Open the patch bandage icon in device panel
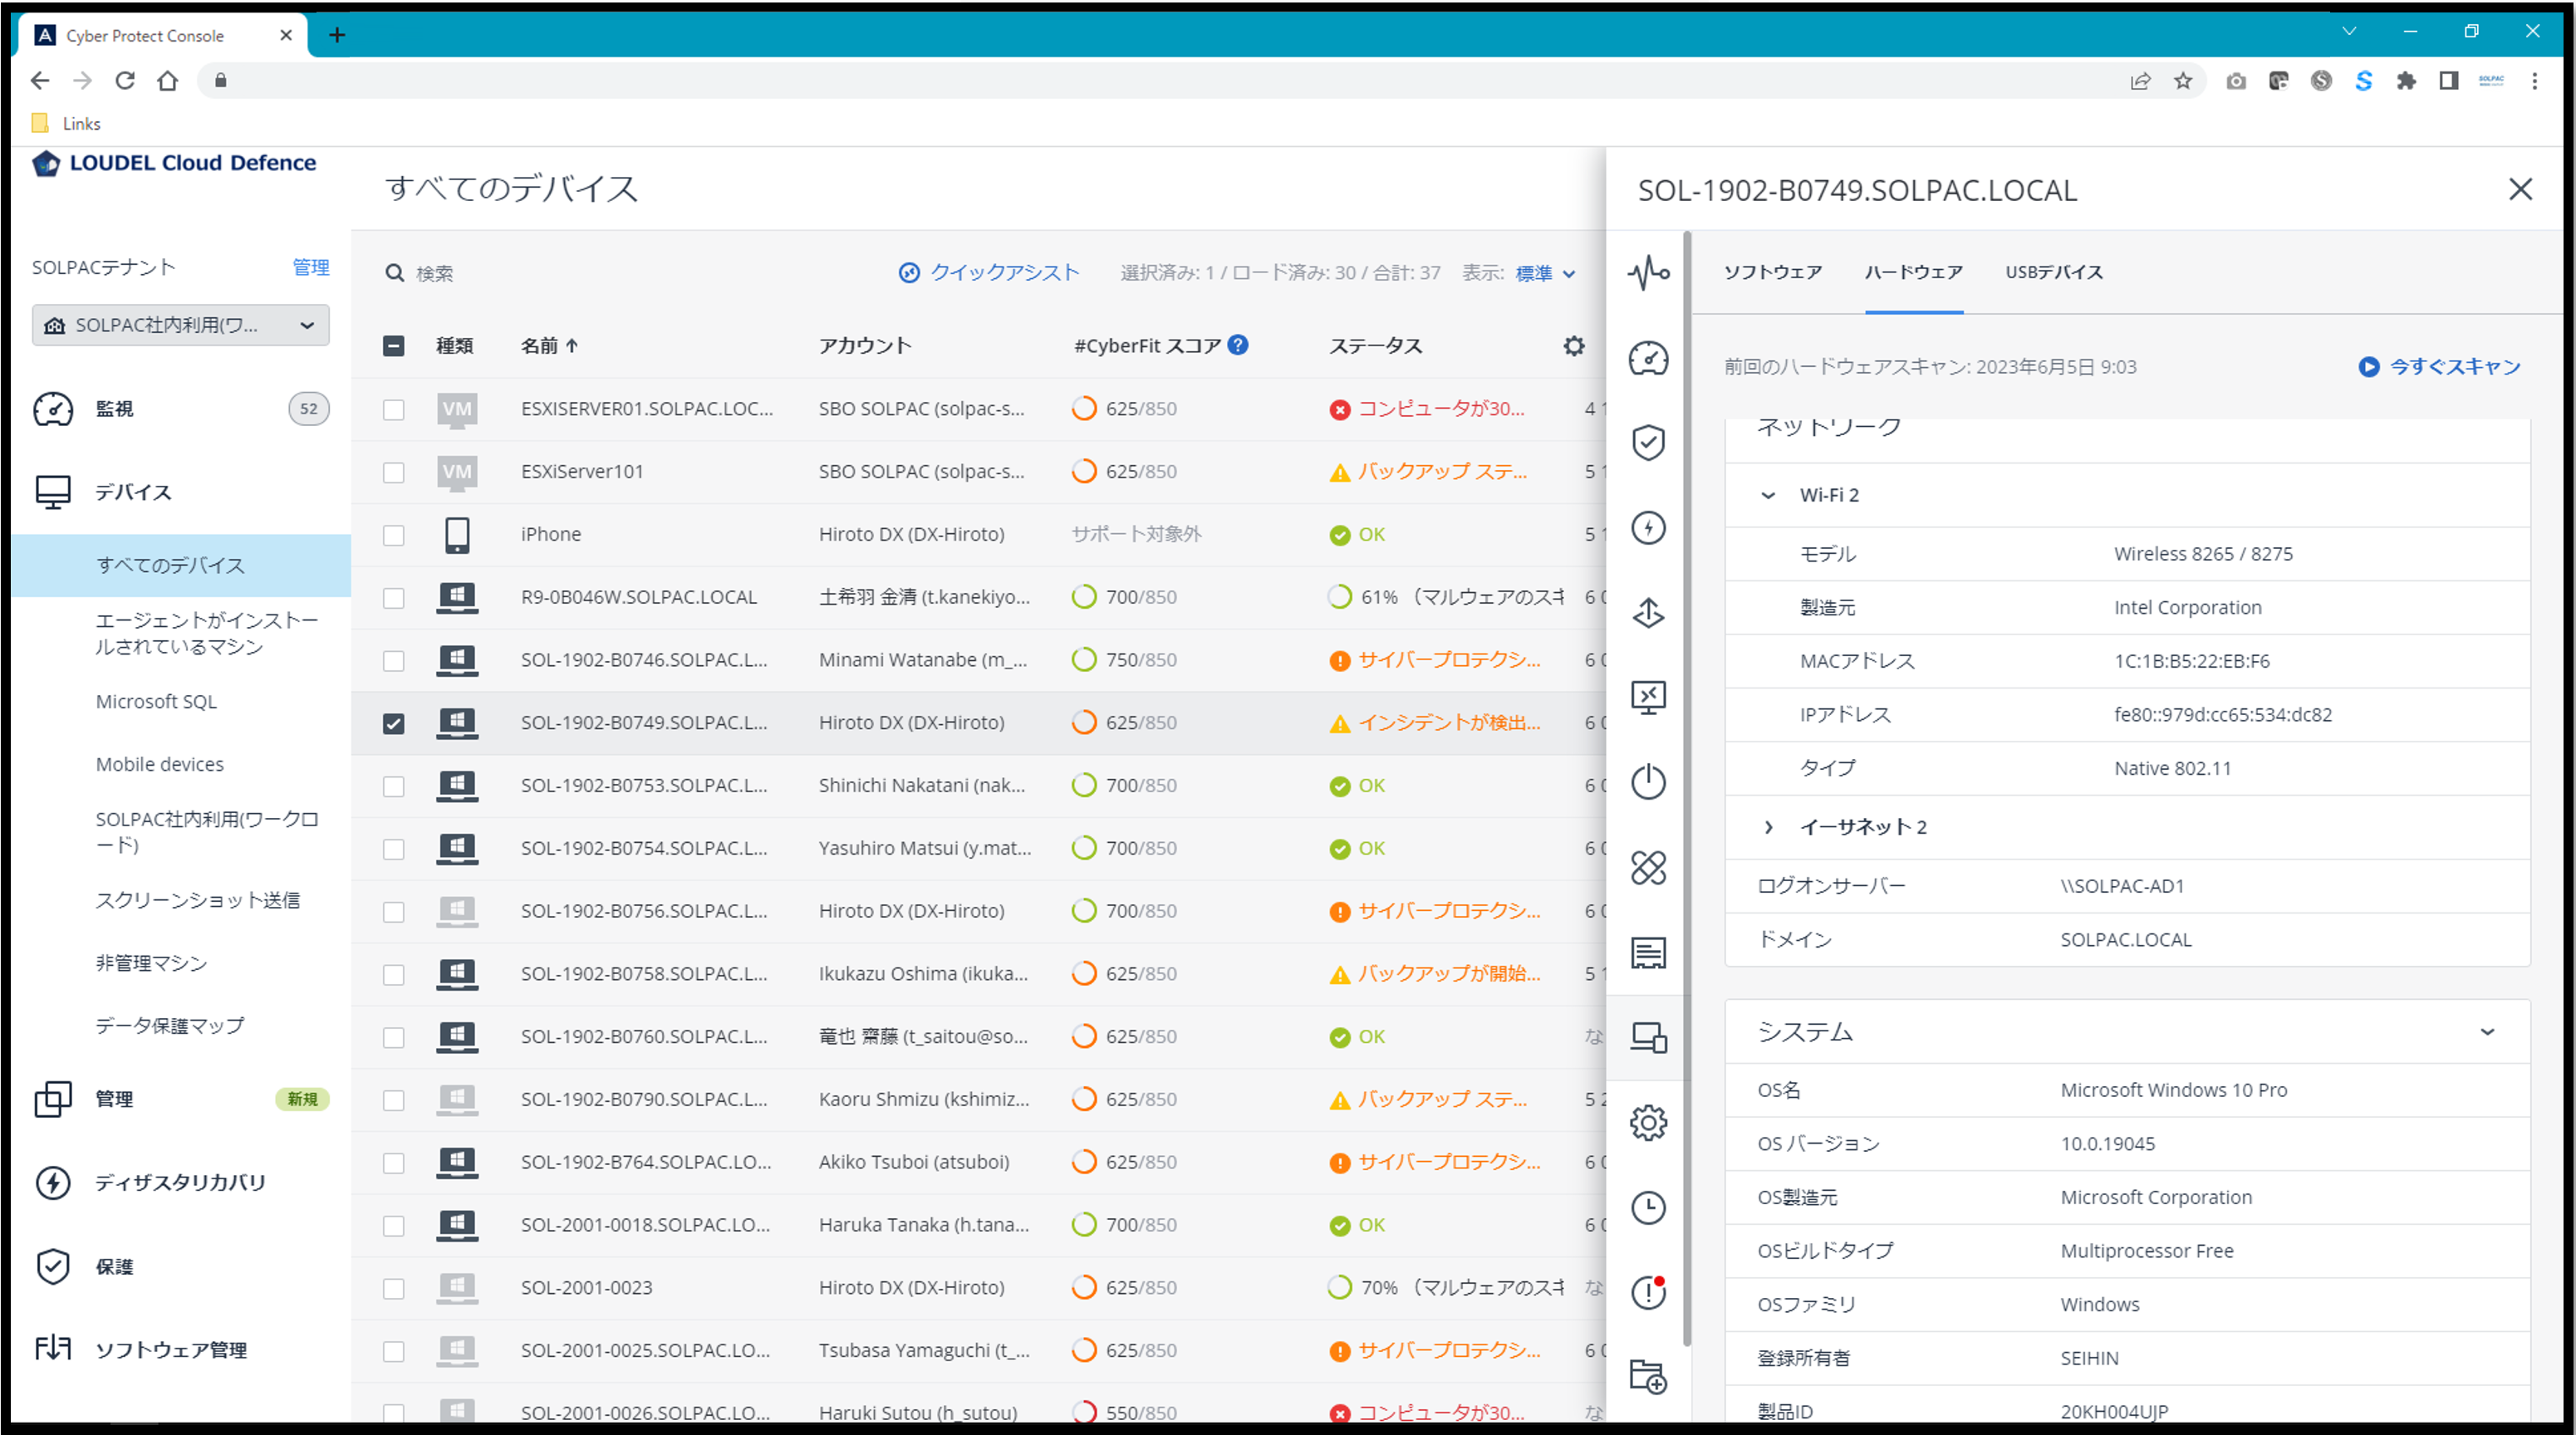This screenshot has height=1435, width=2576. [1648, 867]
